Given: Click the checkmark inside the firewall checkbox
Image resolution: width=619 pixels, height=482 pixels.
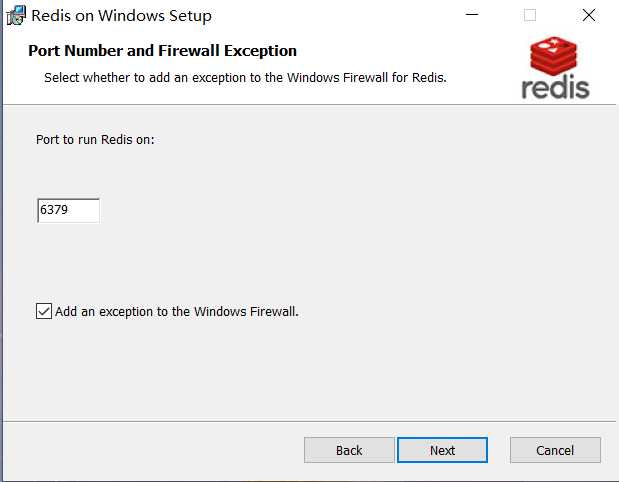Looking at the screenshot, I should [43, 311].
